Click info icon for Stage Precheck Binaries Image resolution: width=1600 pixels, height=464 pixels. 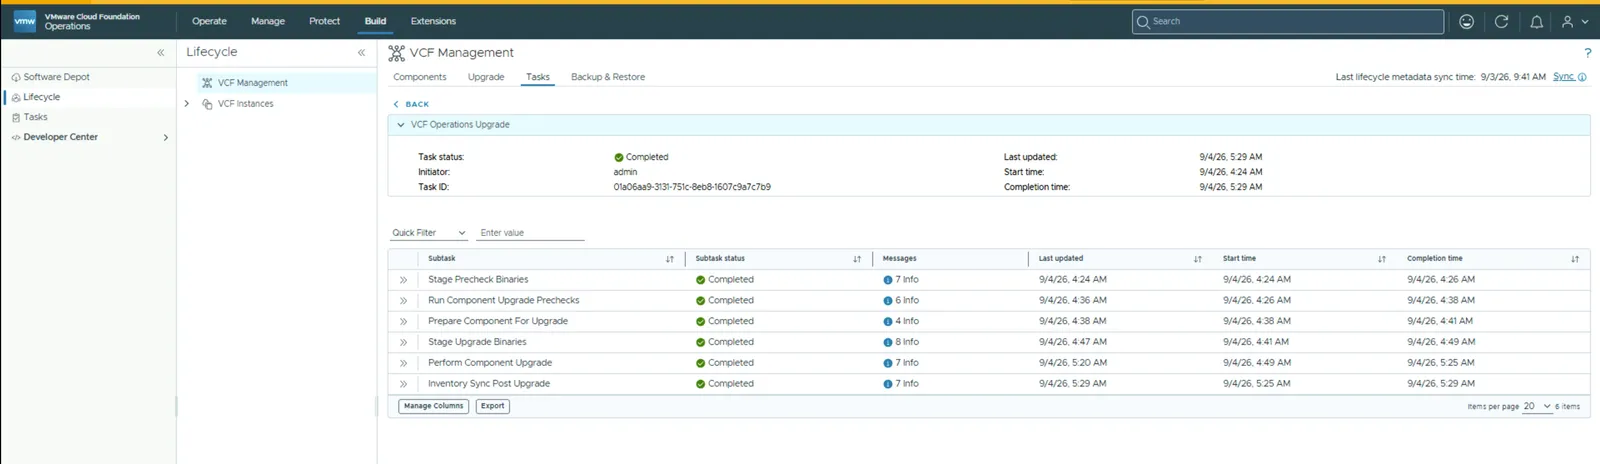coord(888,280)
